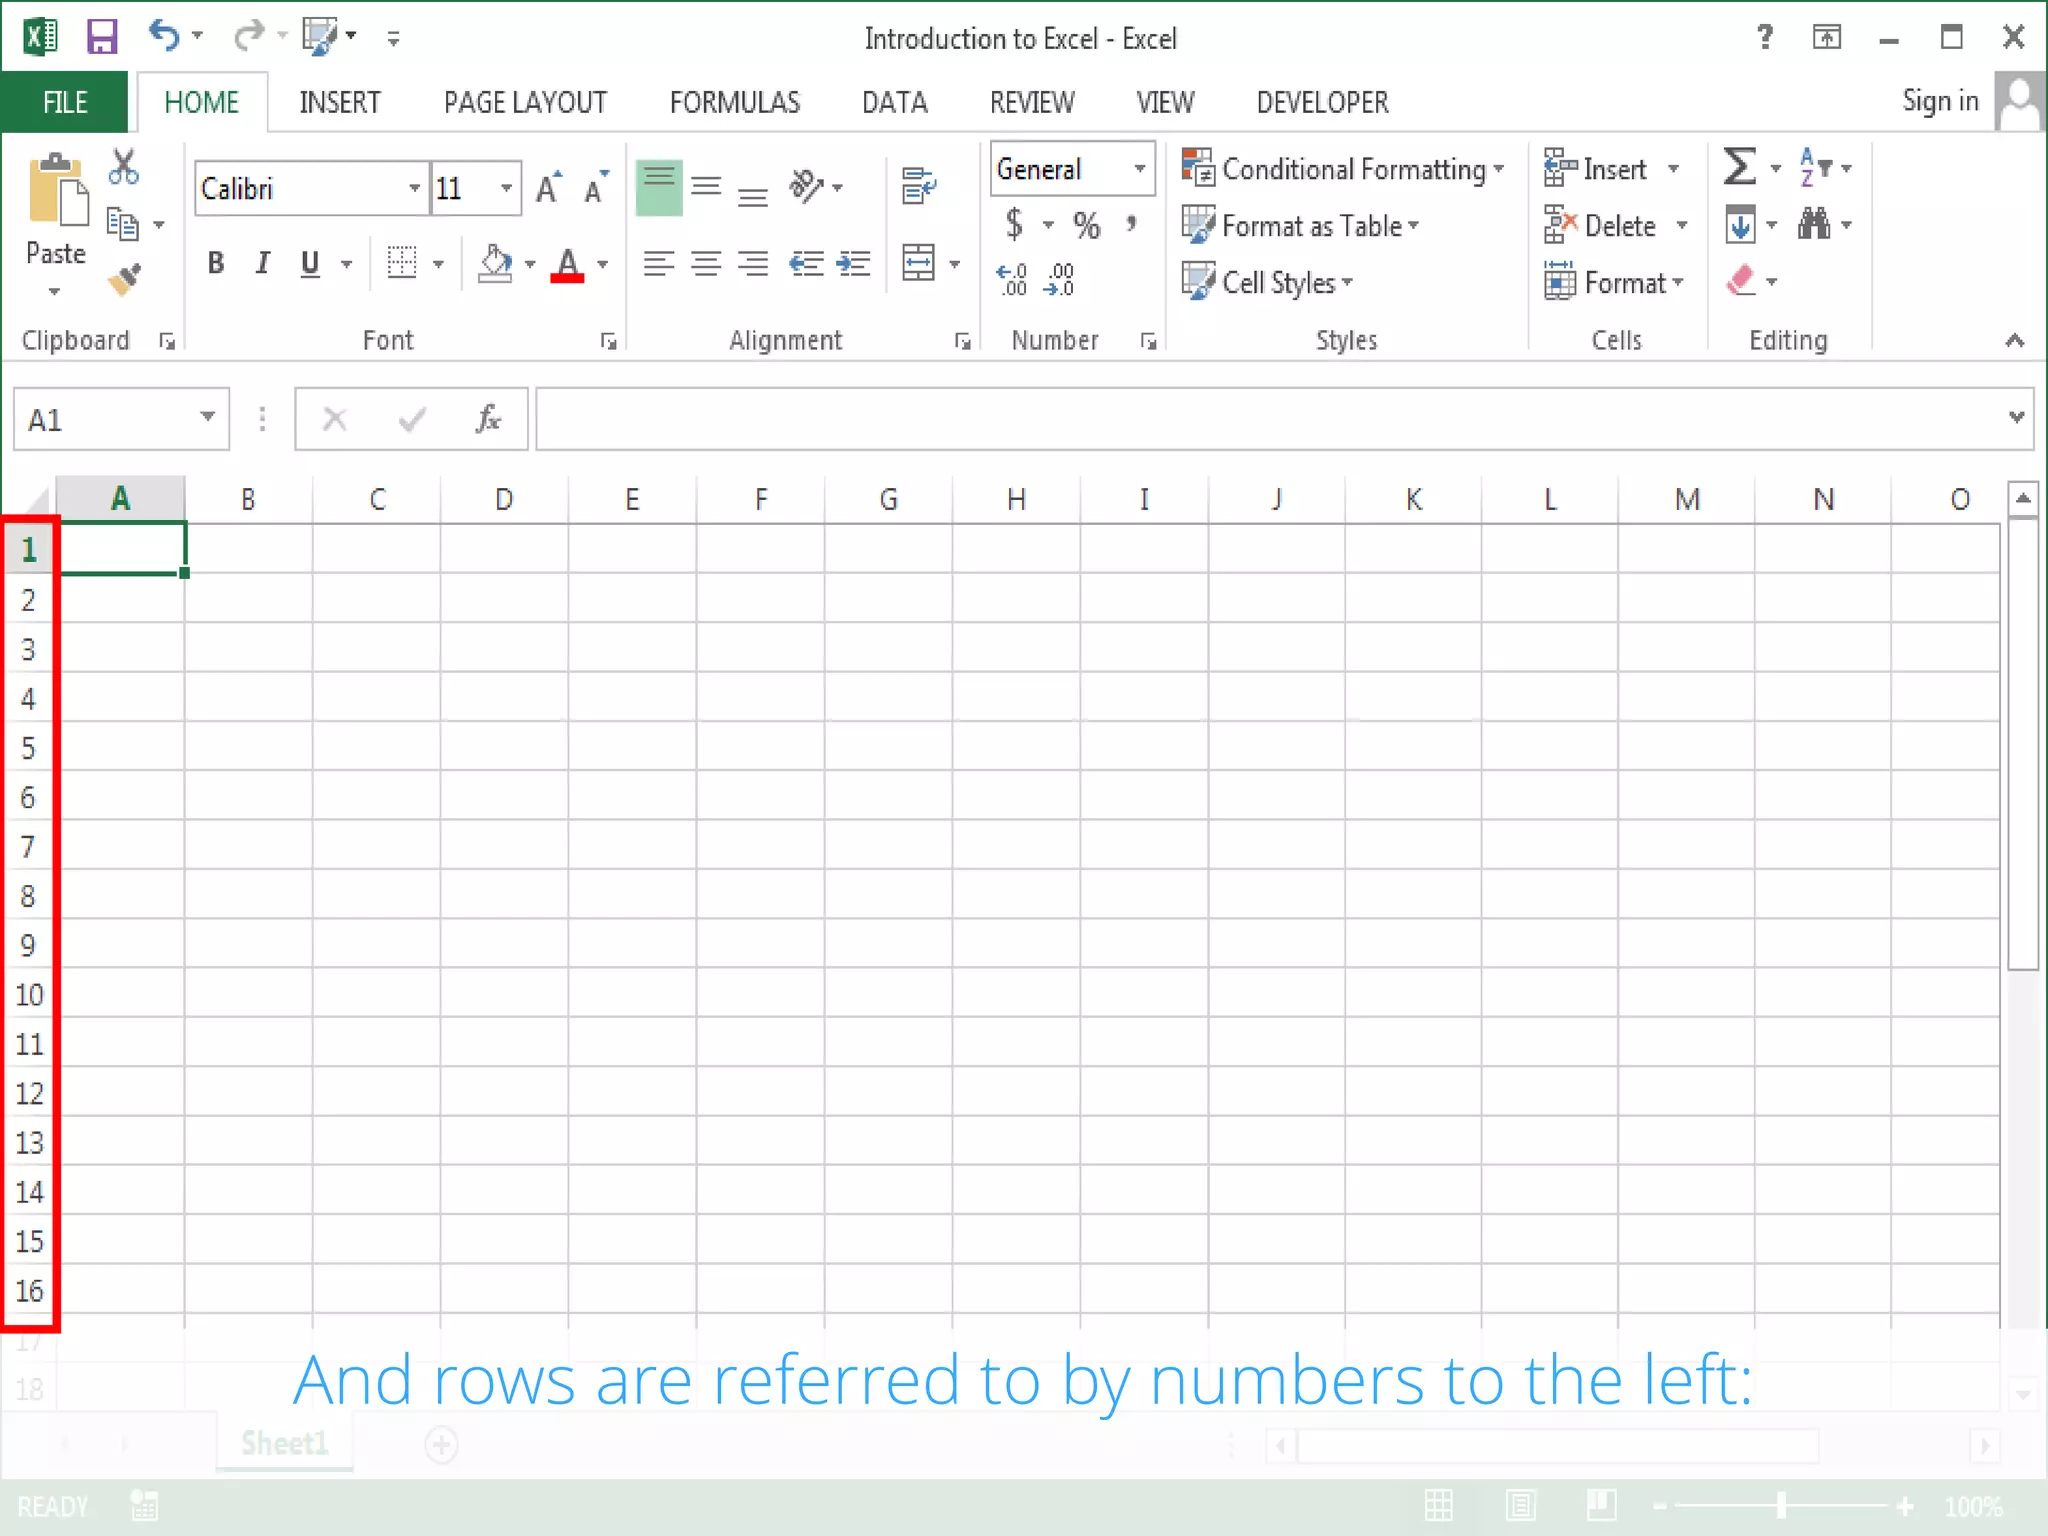Align text to the left
This screenshot has width=2048, height=1536.
[x=658, y=264]
